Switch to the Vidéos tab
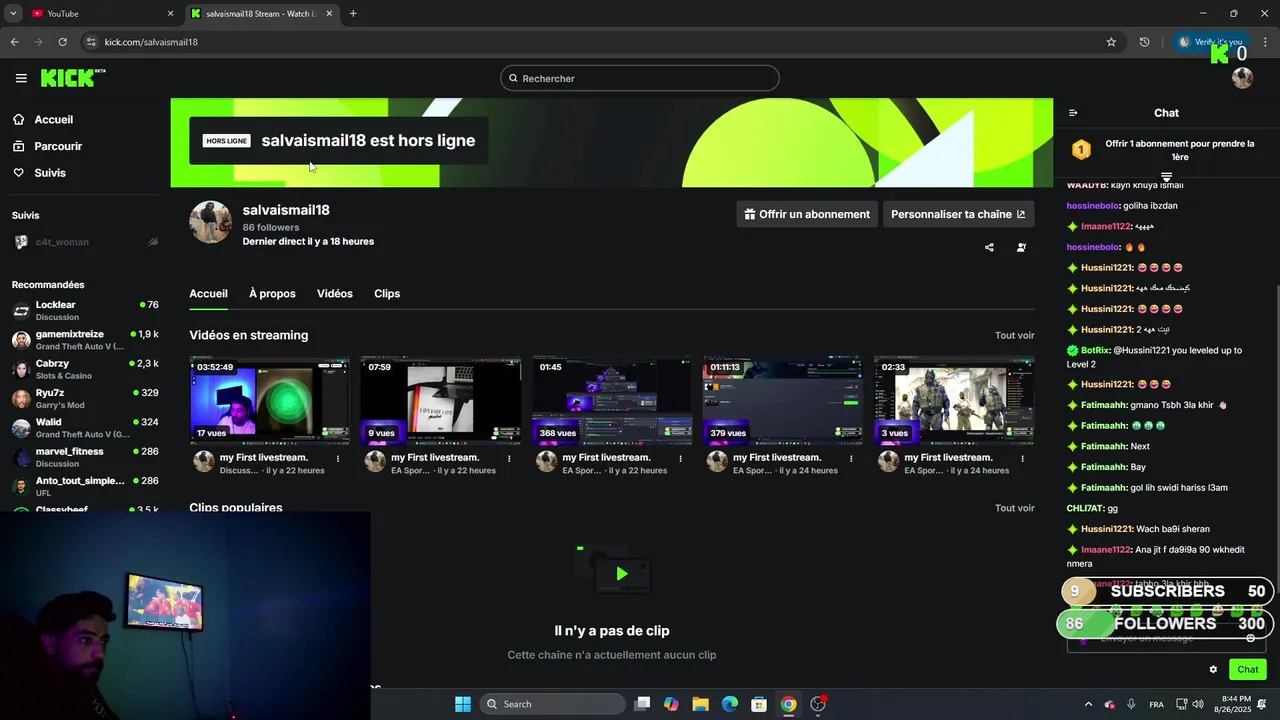Image resolution: width=1280 pixels, height=720 pixels. click(335, 294)
